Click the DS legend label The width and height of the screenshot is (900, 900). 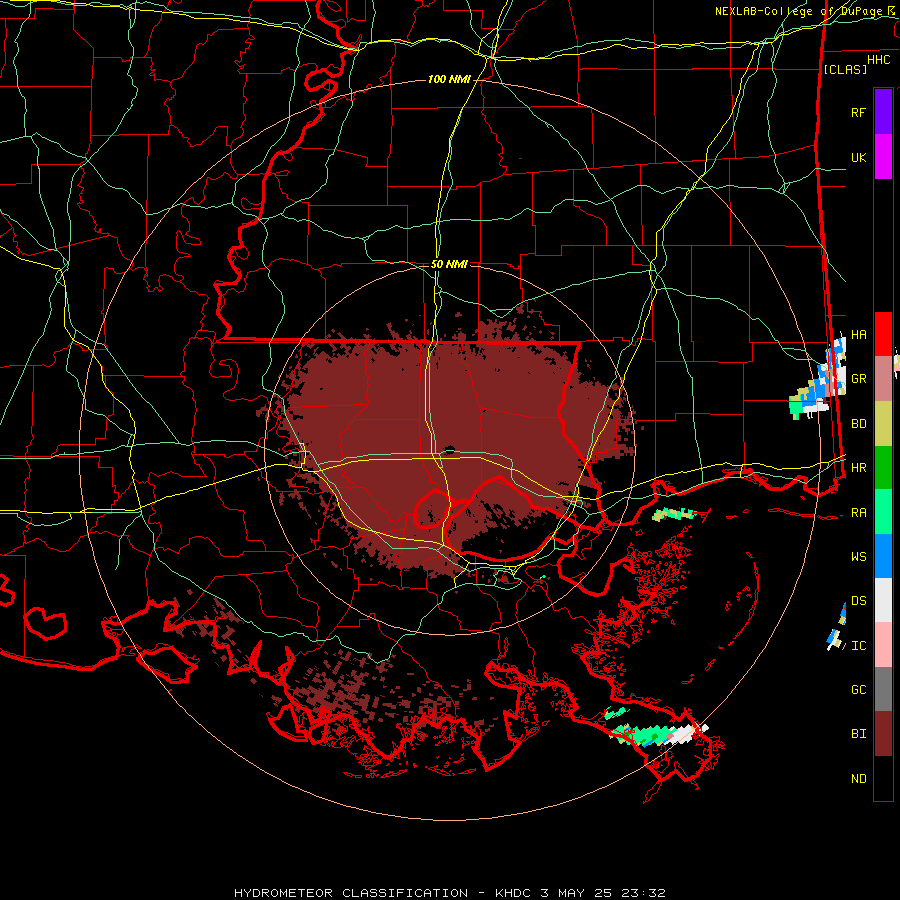tap(858, 601)
